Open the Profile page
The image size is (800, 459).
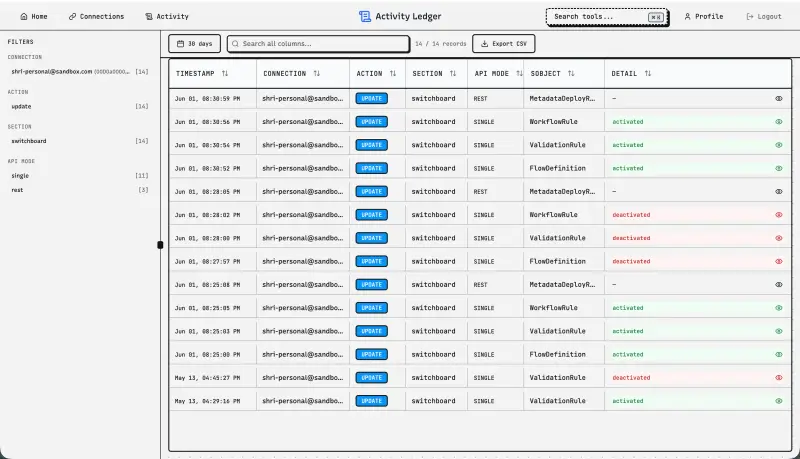tap(704, 16)
